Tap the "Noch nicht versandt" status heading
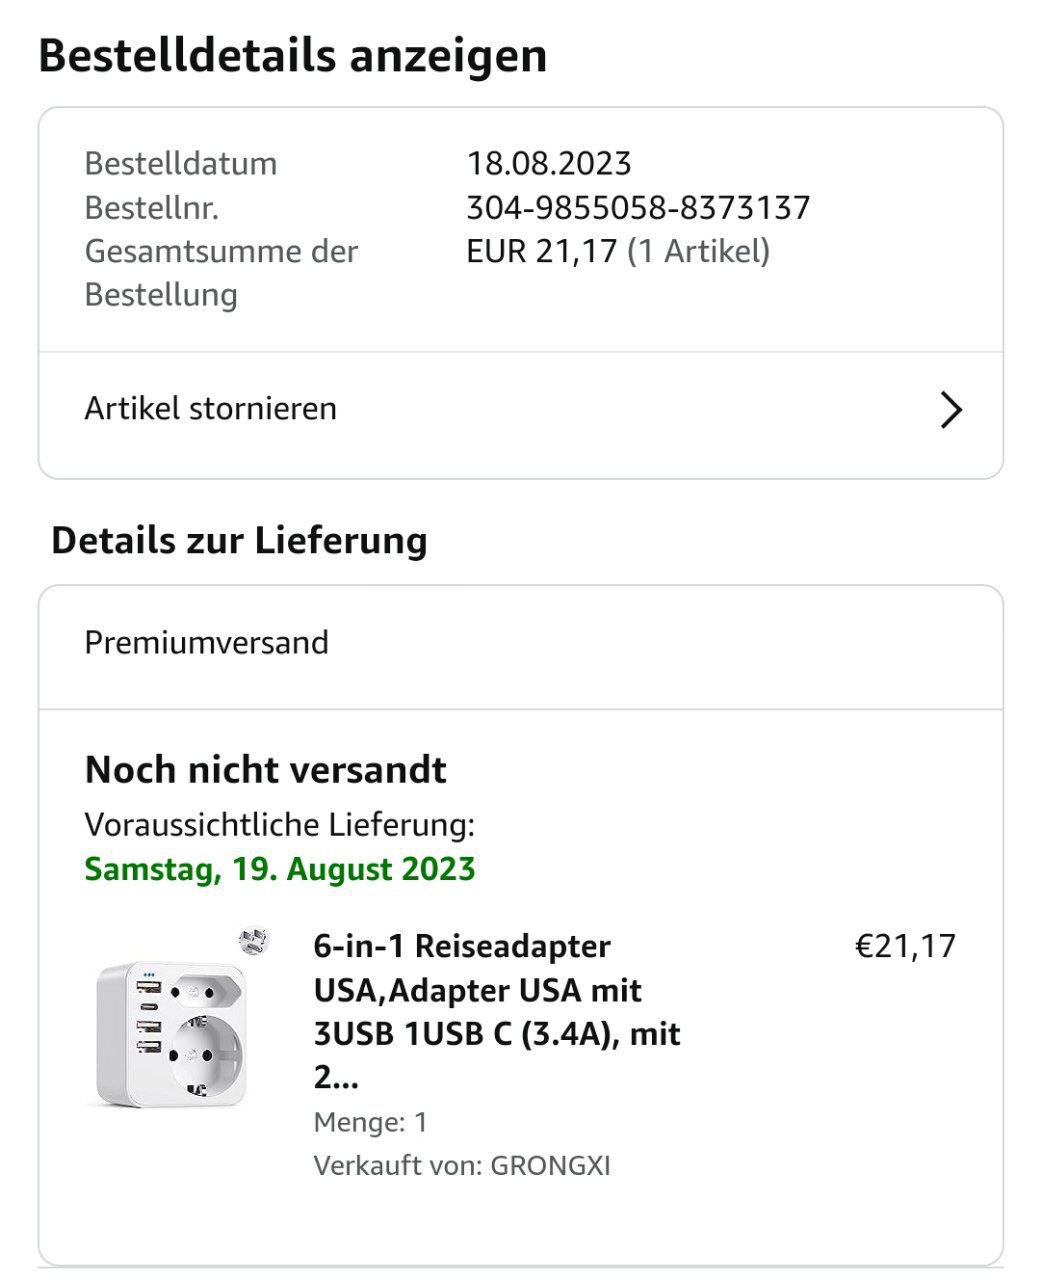Viewport: 1040px width, 1280px height. 265,770
